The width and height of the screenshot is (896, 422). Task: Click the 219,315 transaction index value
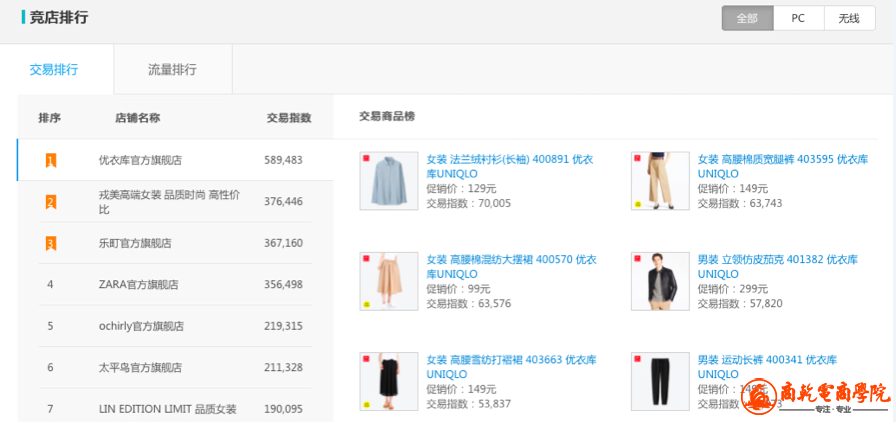pos(283,326)
